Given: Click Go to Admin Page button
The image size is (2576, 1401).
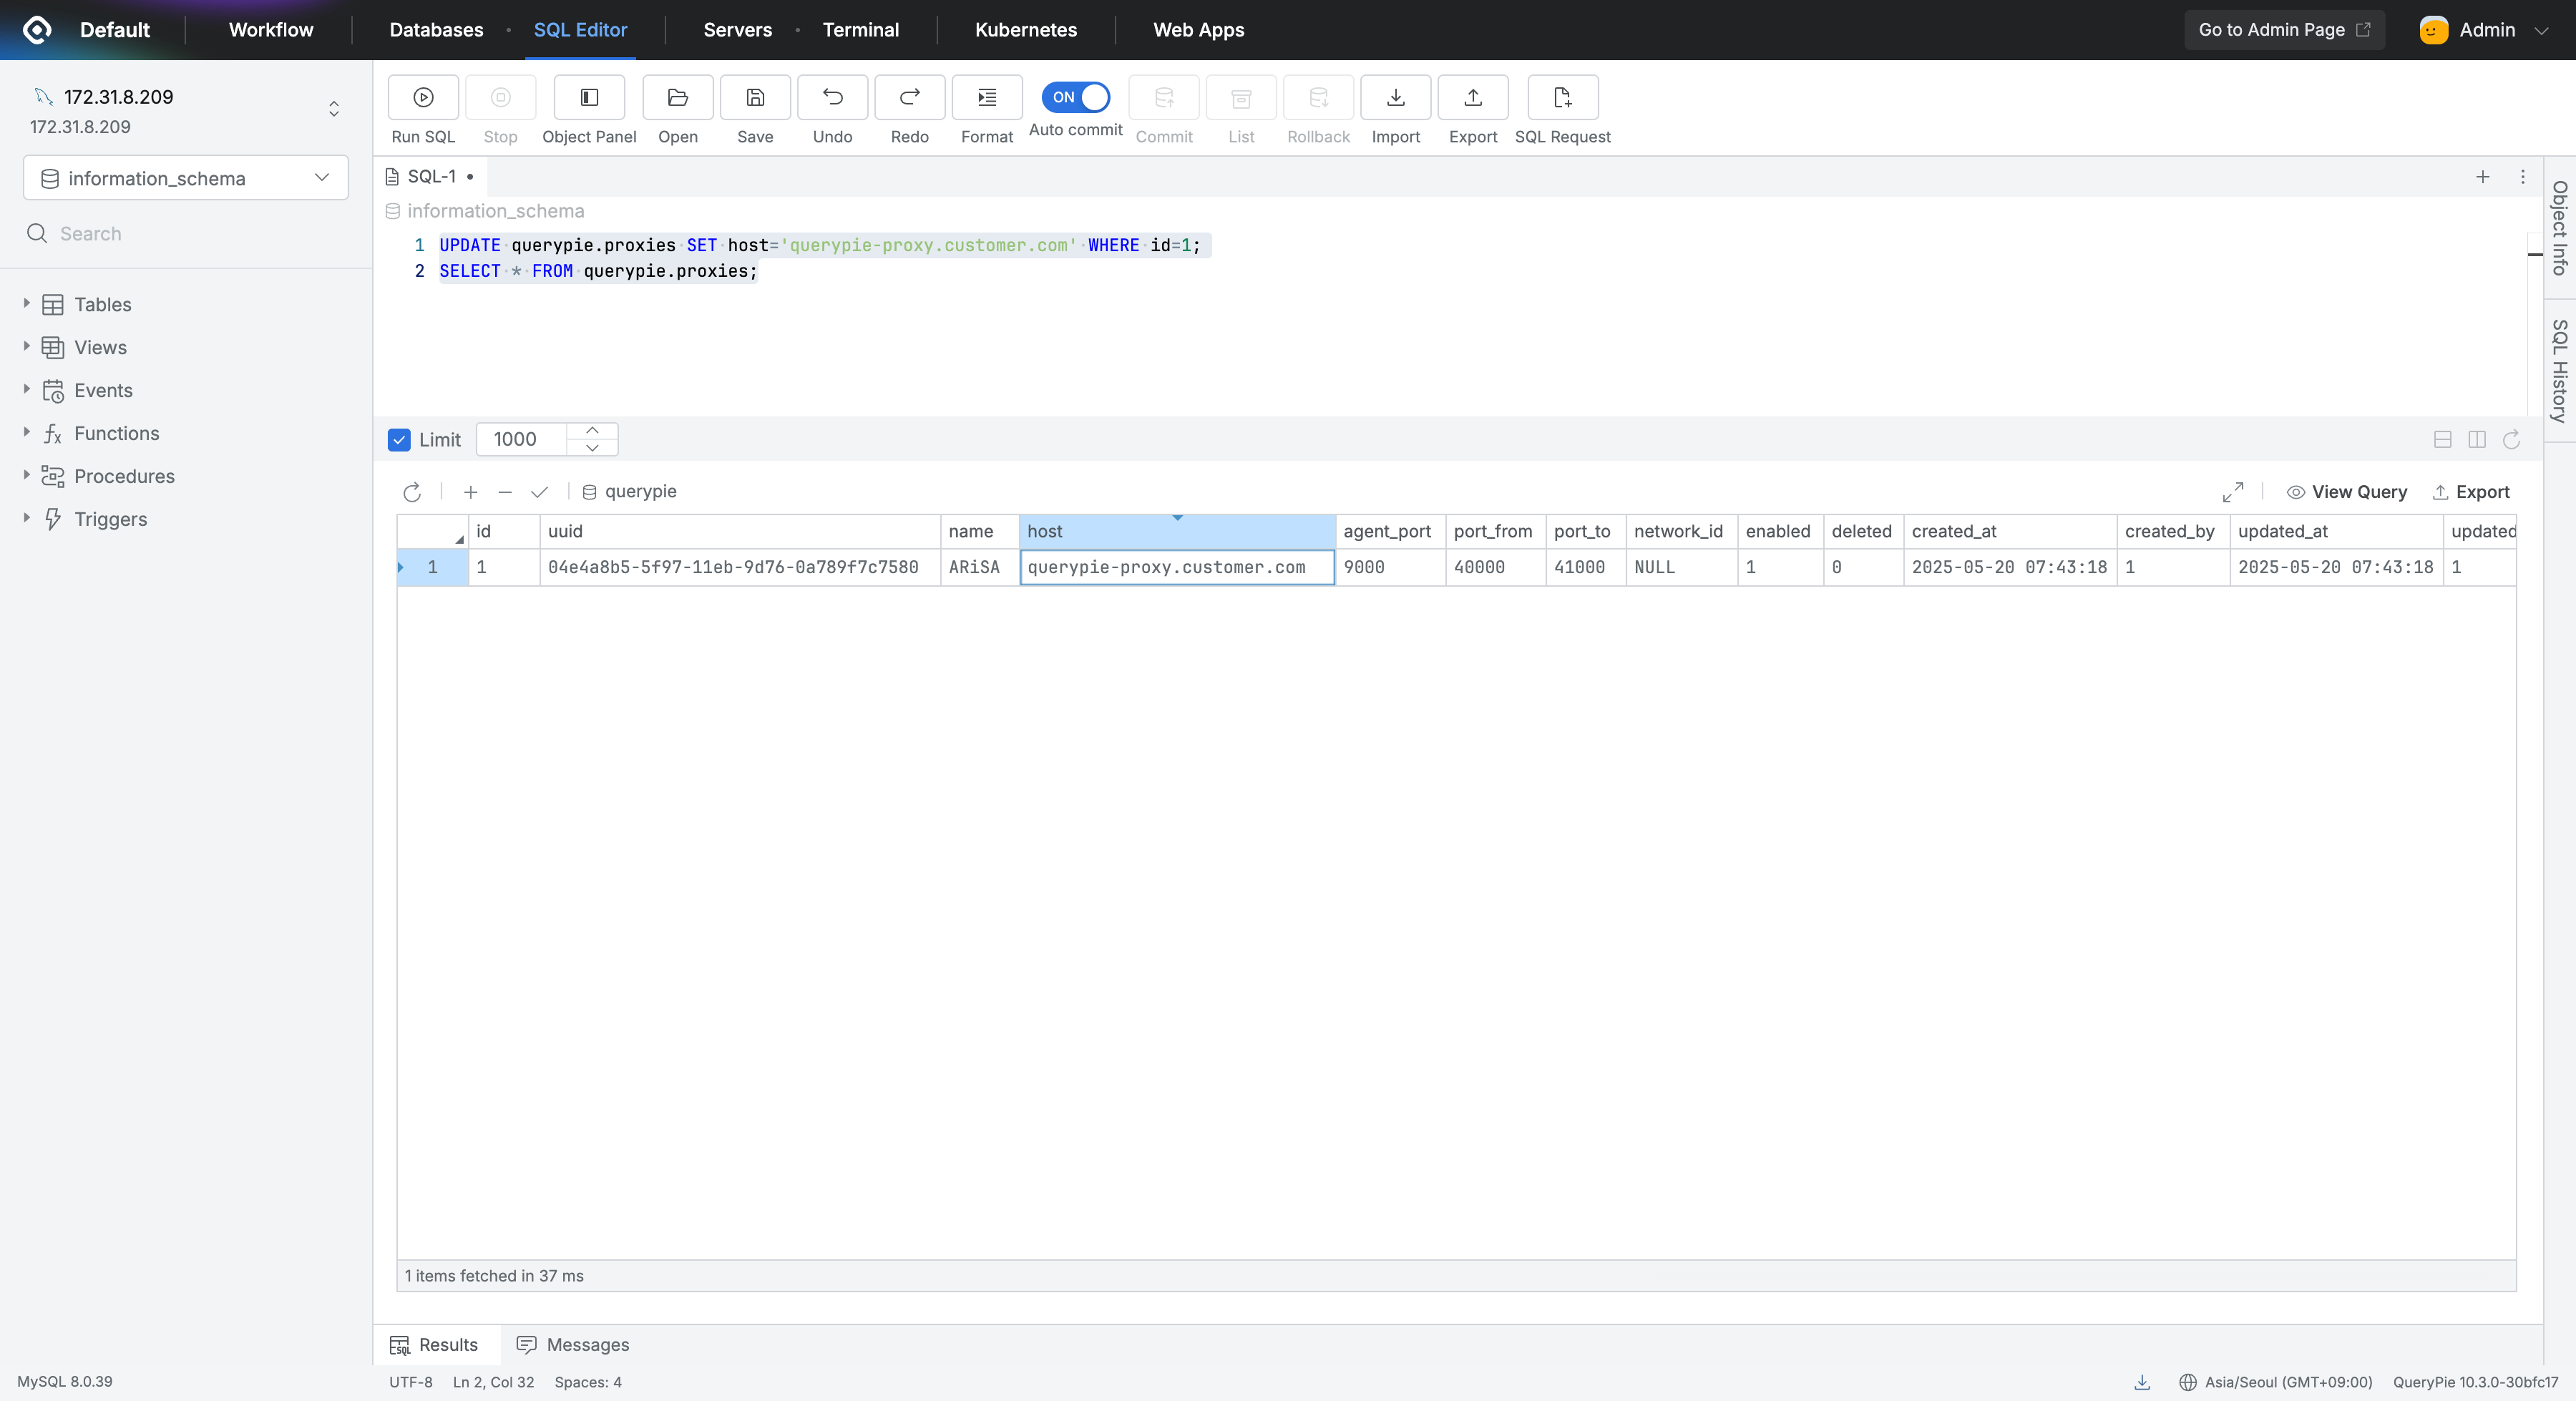Looking at the screenshot, I should point(2283,30).
